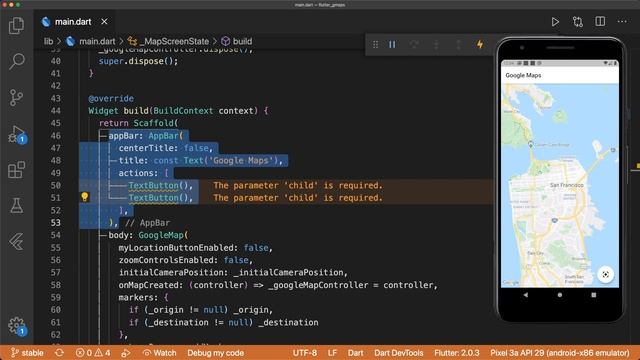Screen dimensions: 640x360
Task: Click the emulator Home navigation button
Action: (560, 295)
